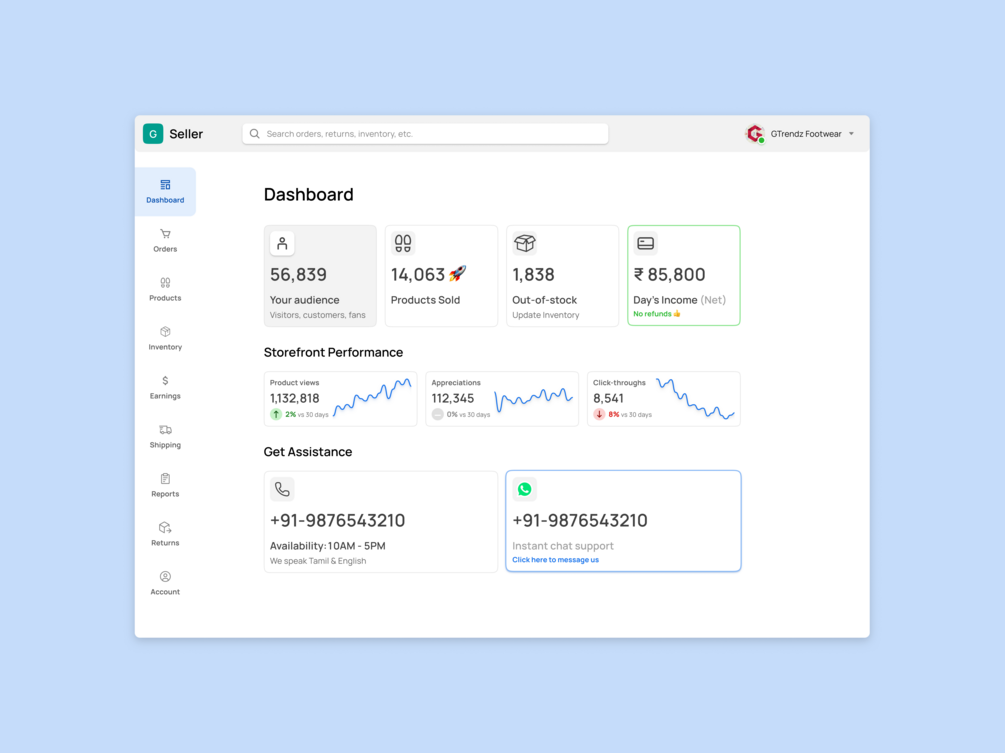
Task: Click the phone number beside the phone icon
Action: (x=337, y=520)
